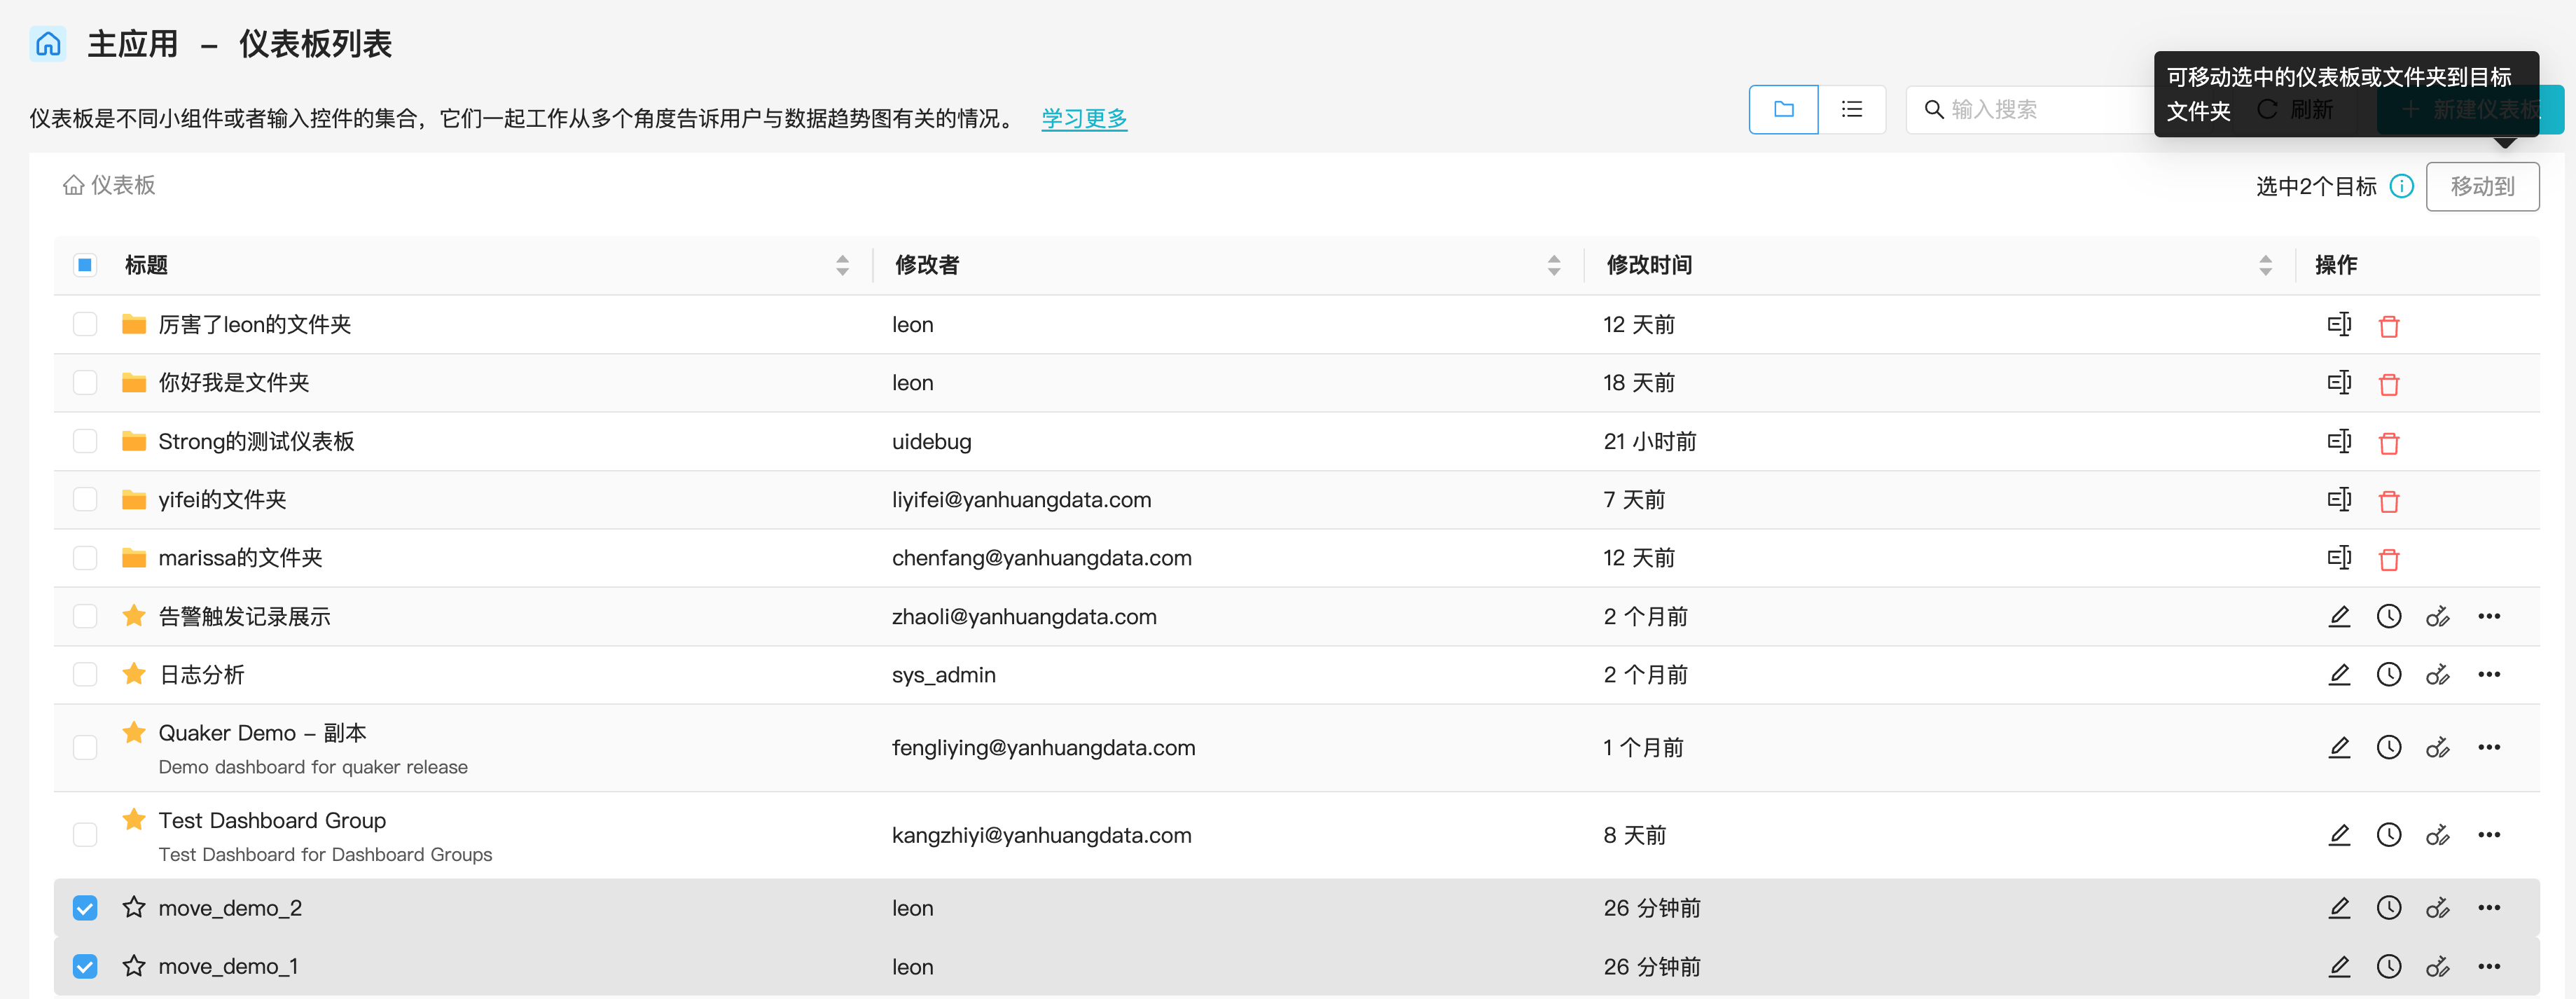Open schedule clock for 告警触发记录展示
Viewport: 2576px width, 999px height.
pyautogui.click(x=2389, y=616)
